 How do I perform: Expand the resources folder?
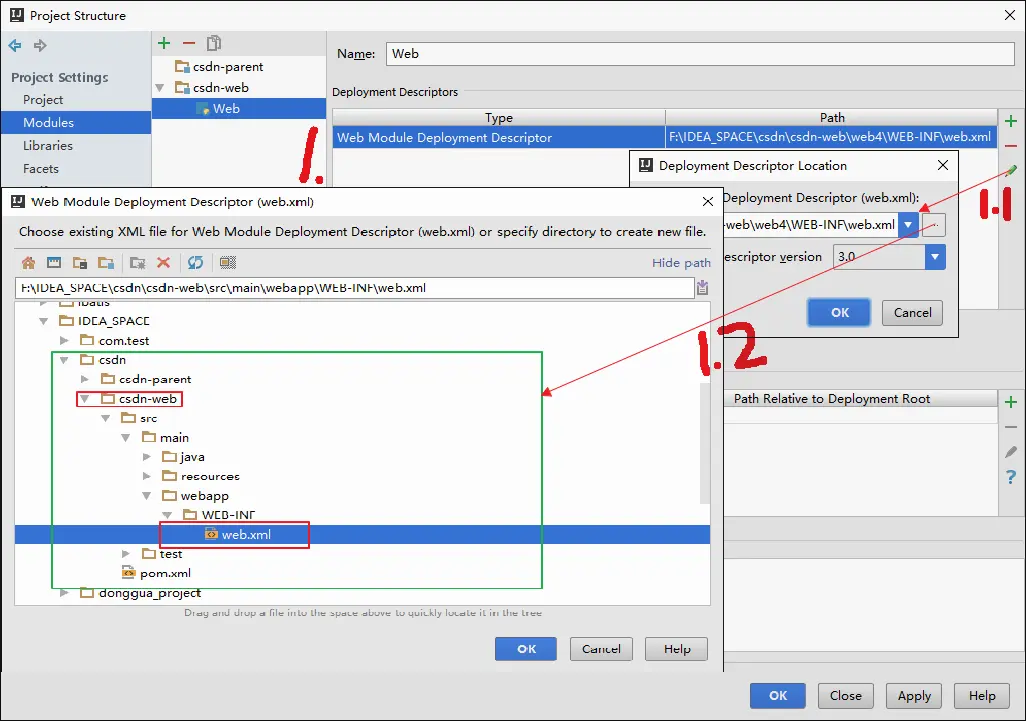[x=147, y=476]
